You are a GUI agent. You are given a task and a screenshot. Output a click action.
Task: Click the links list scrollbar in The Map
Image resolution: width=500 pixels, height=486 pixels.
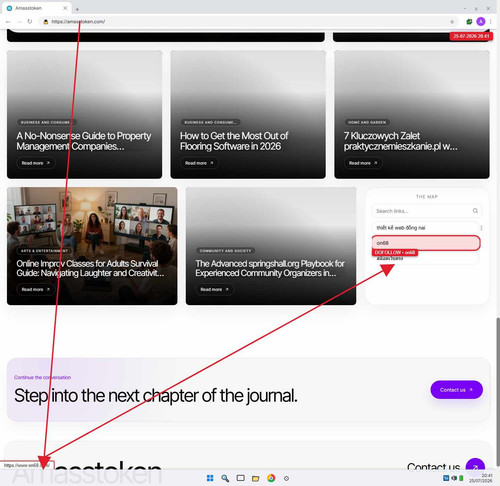click(x=481, y=228)
